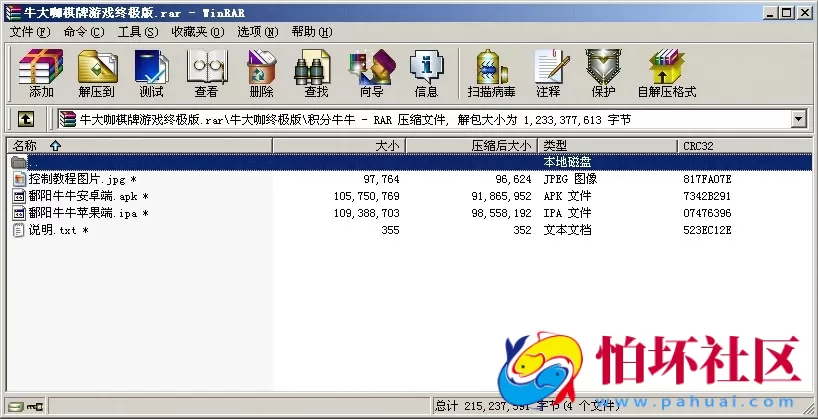Click type cell JPEG 图像
Viewport: 818px width, 419px height.
coord(570,179)
